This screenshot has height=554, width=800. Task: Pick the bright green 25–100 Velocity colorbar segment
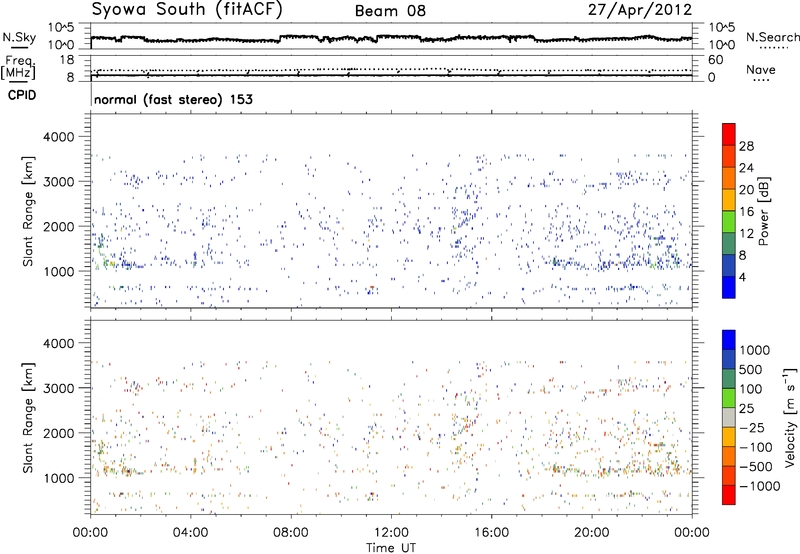tap(729, 398)
